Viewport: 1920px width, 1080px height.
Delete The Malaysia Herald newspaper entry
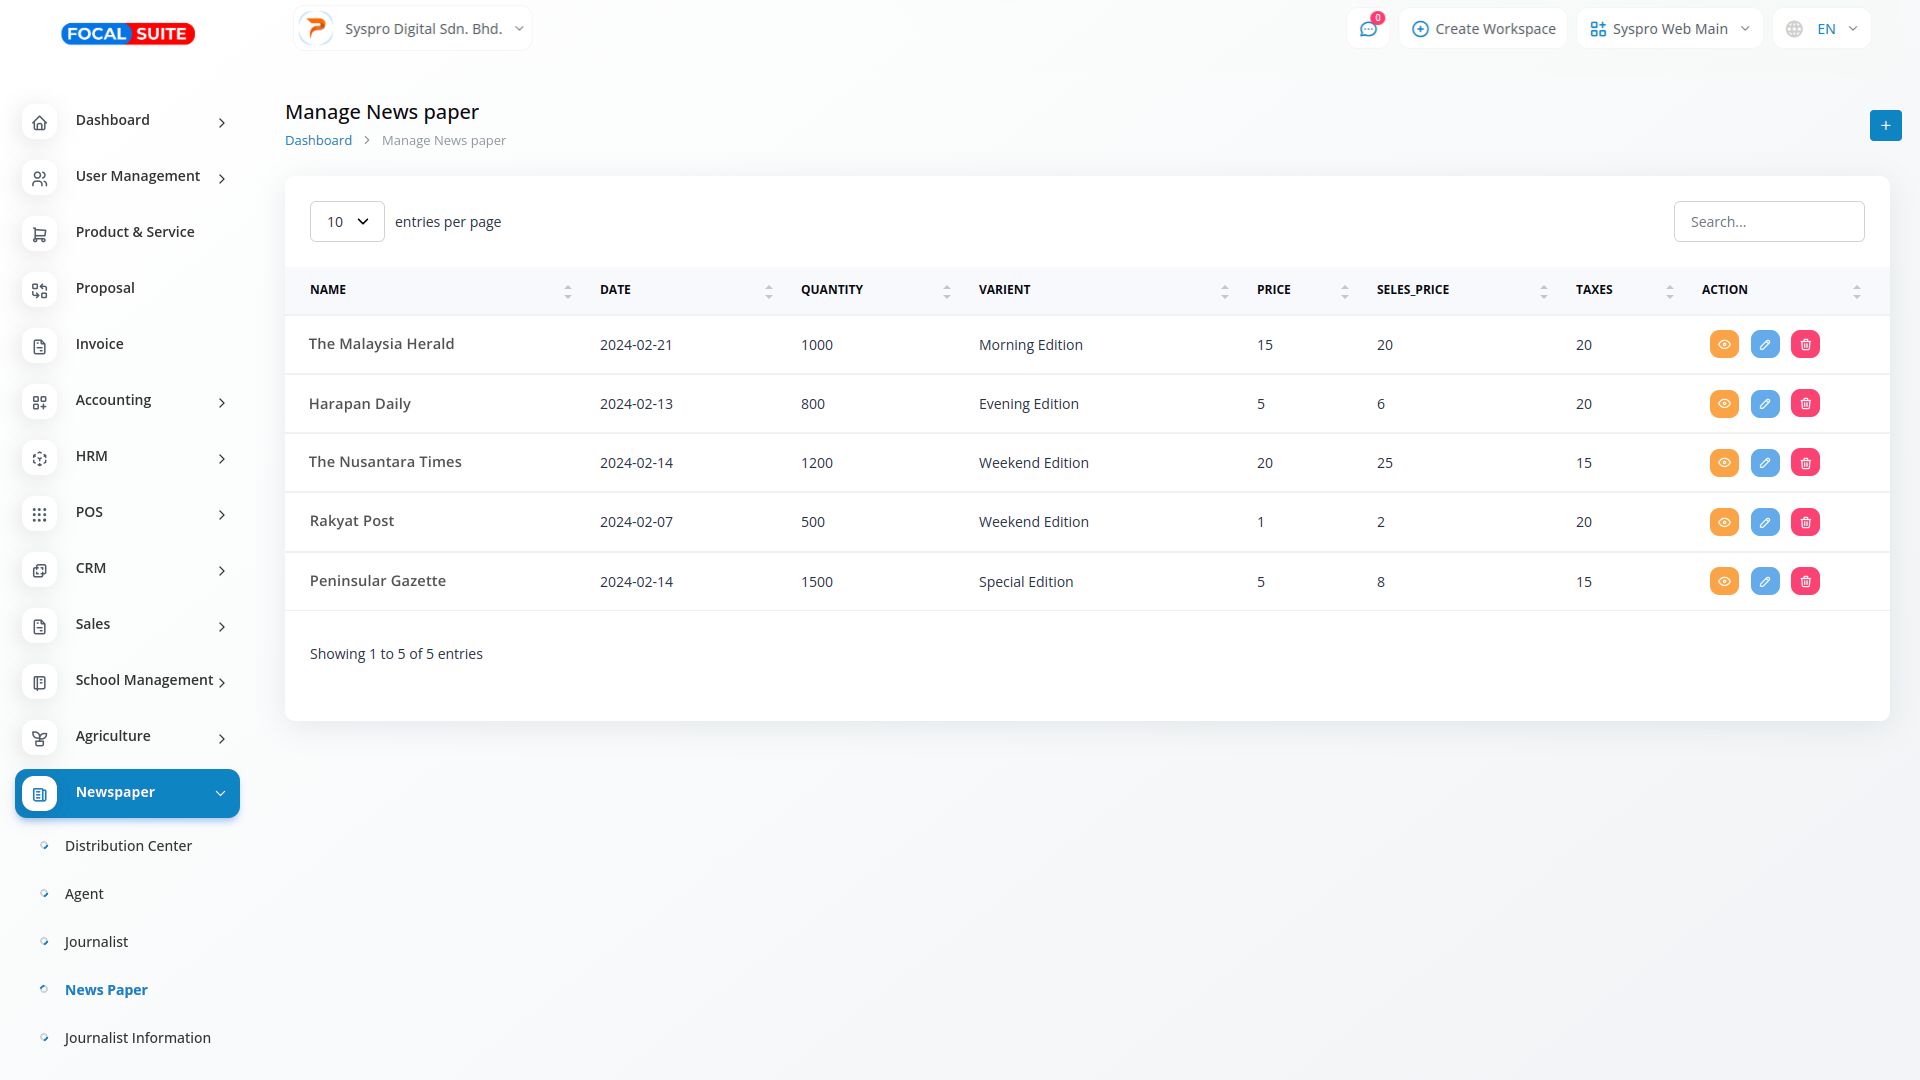click(1805, 345)
